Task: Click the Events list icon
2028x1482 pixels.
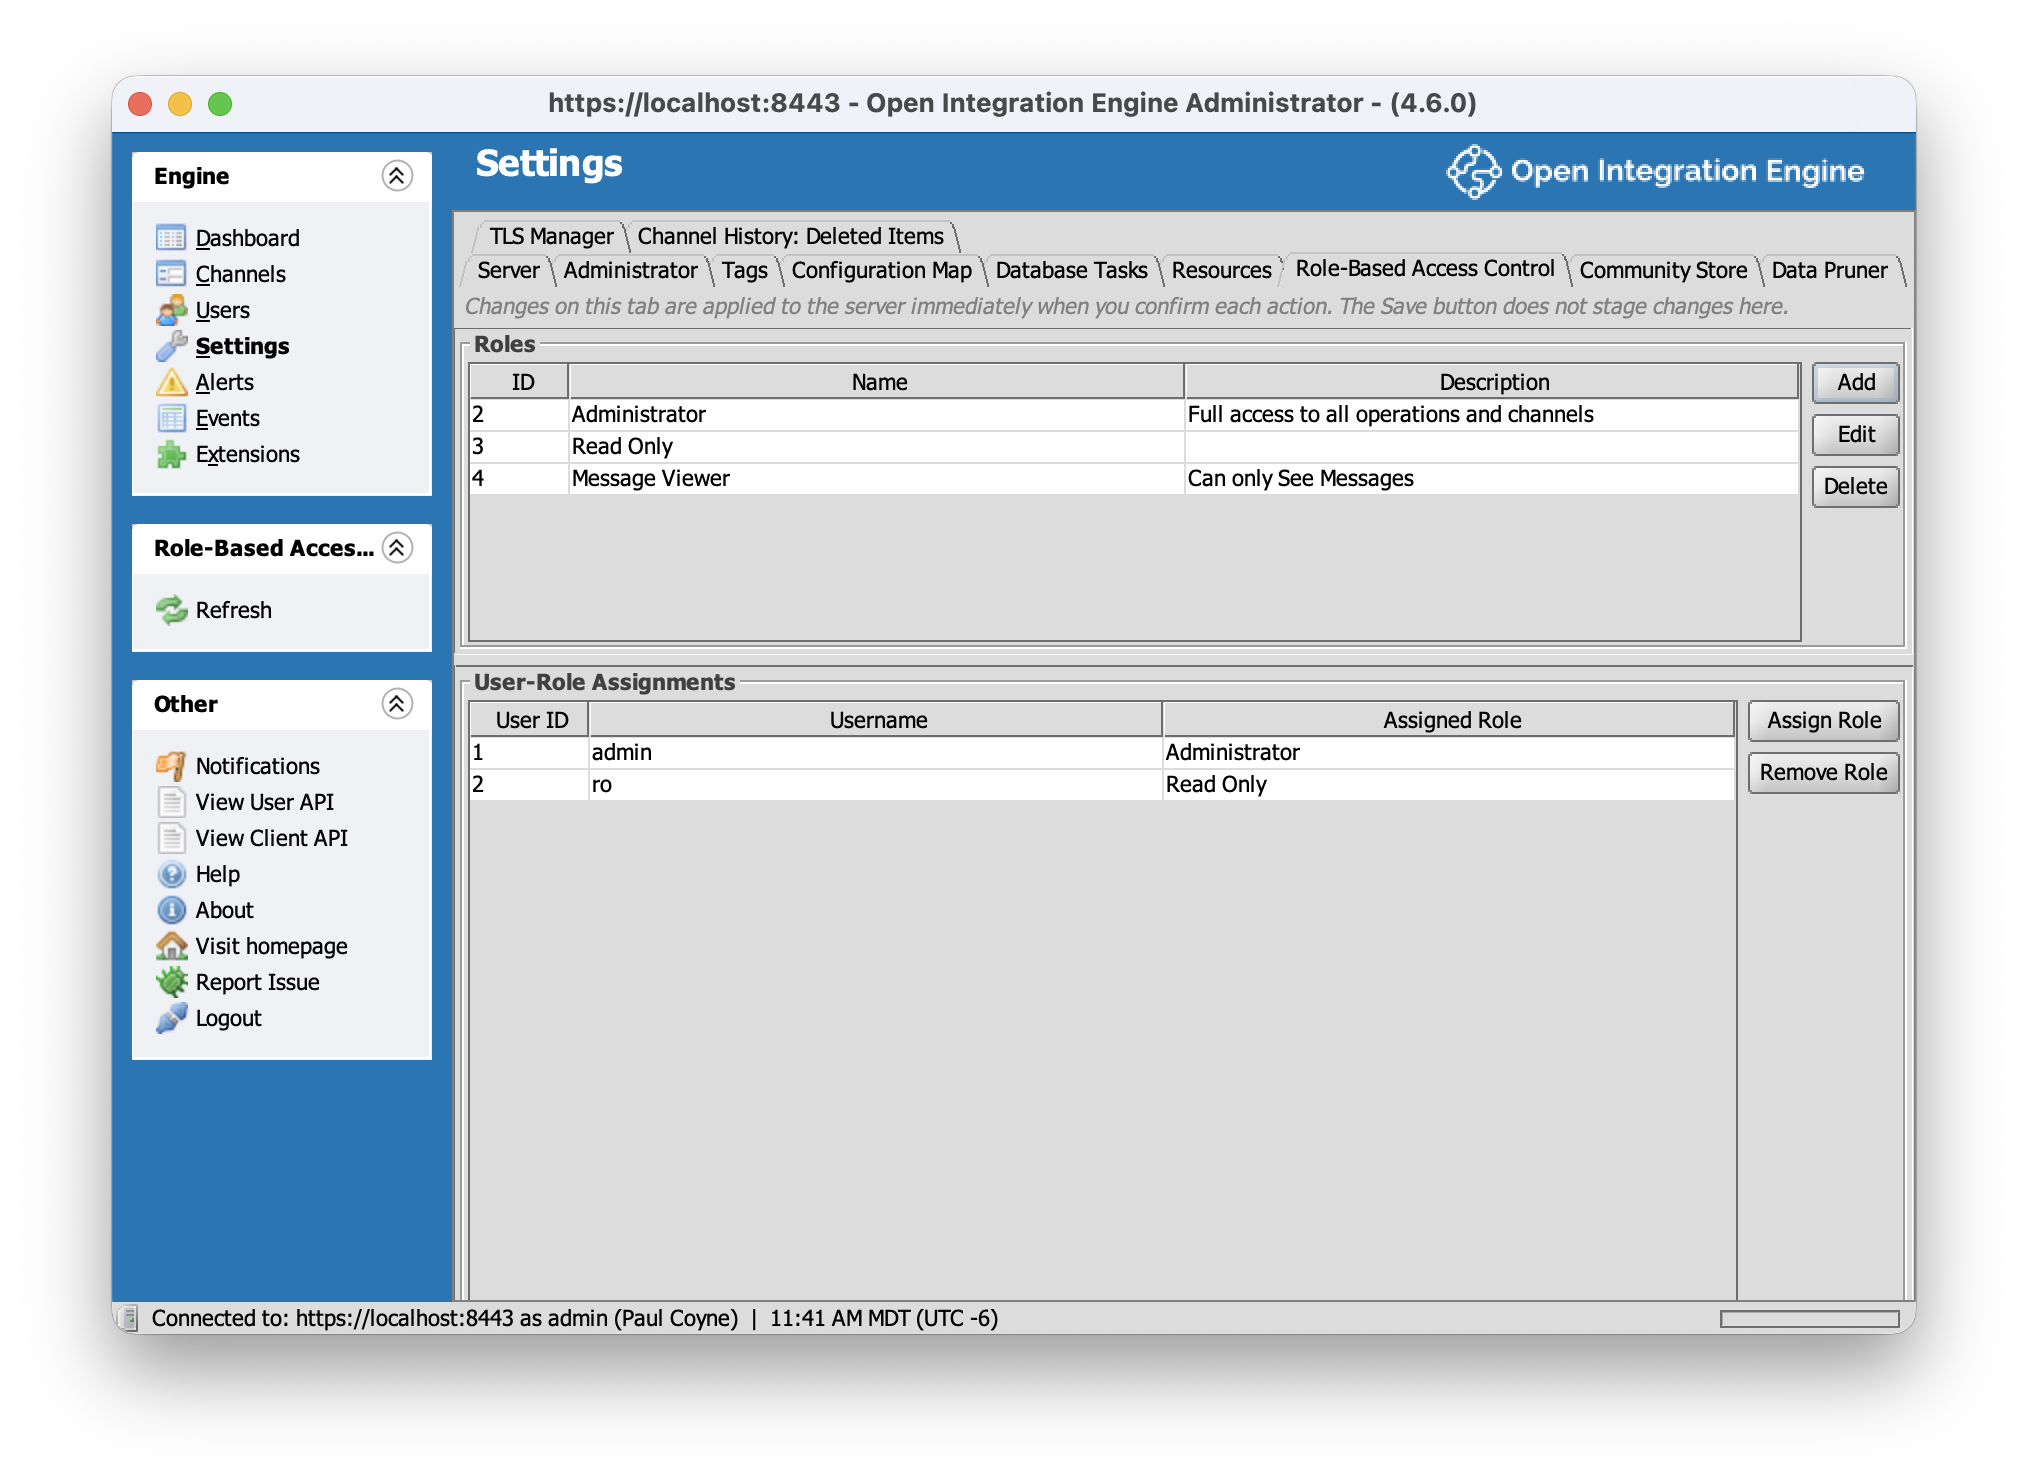Action: click(x=171, y=418)
